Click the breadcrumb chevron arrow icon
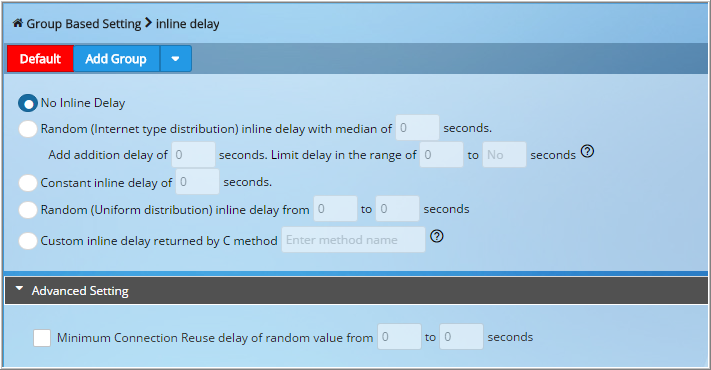Viewport: 711px width, 370px height. (x=149, y=23)
